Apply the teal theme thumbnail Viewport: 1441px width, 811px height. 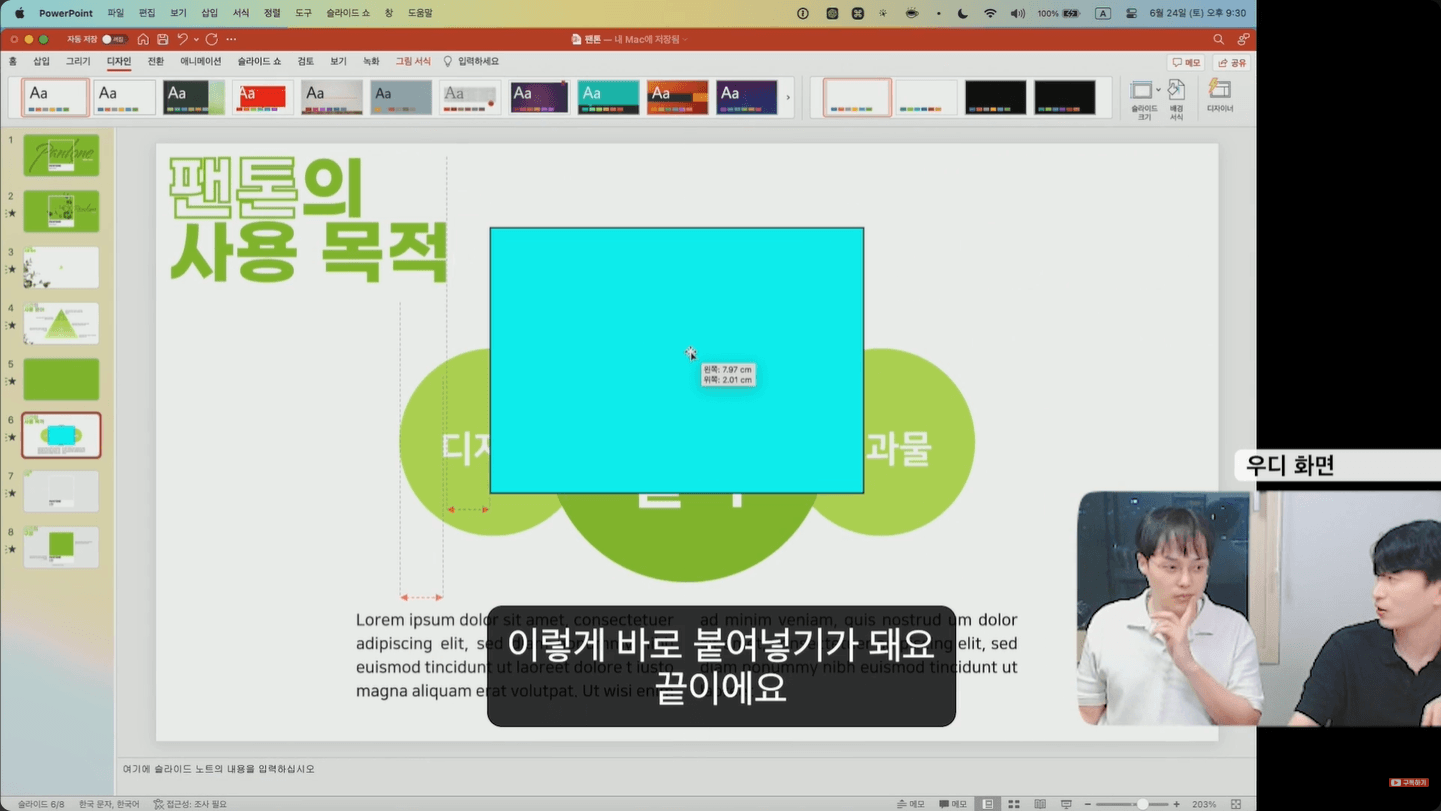pos(608,98)
